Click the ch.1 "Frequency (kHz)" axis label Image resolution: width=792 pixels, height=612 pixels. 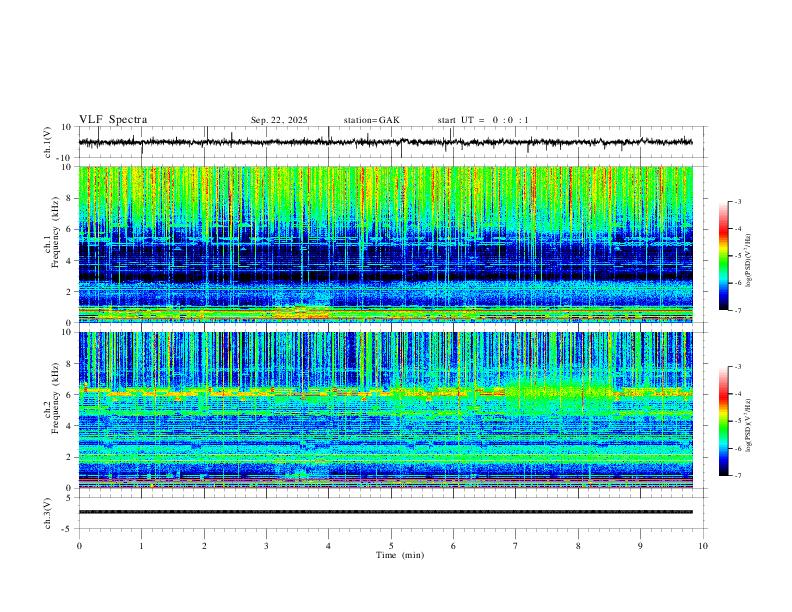pos(55,233)
